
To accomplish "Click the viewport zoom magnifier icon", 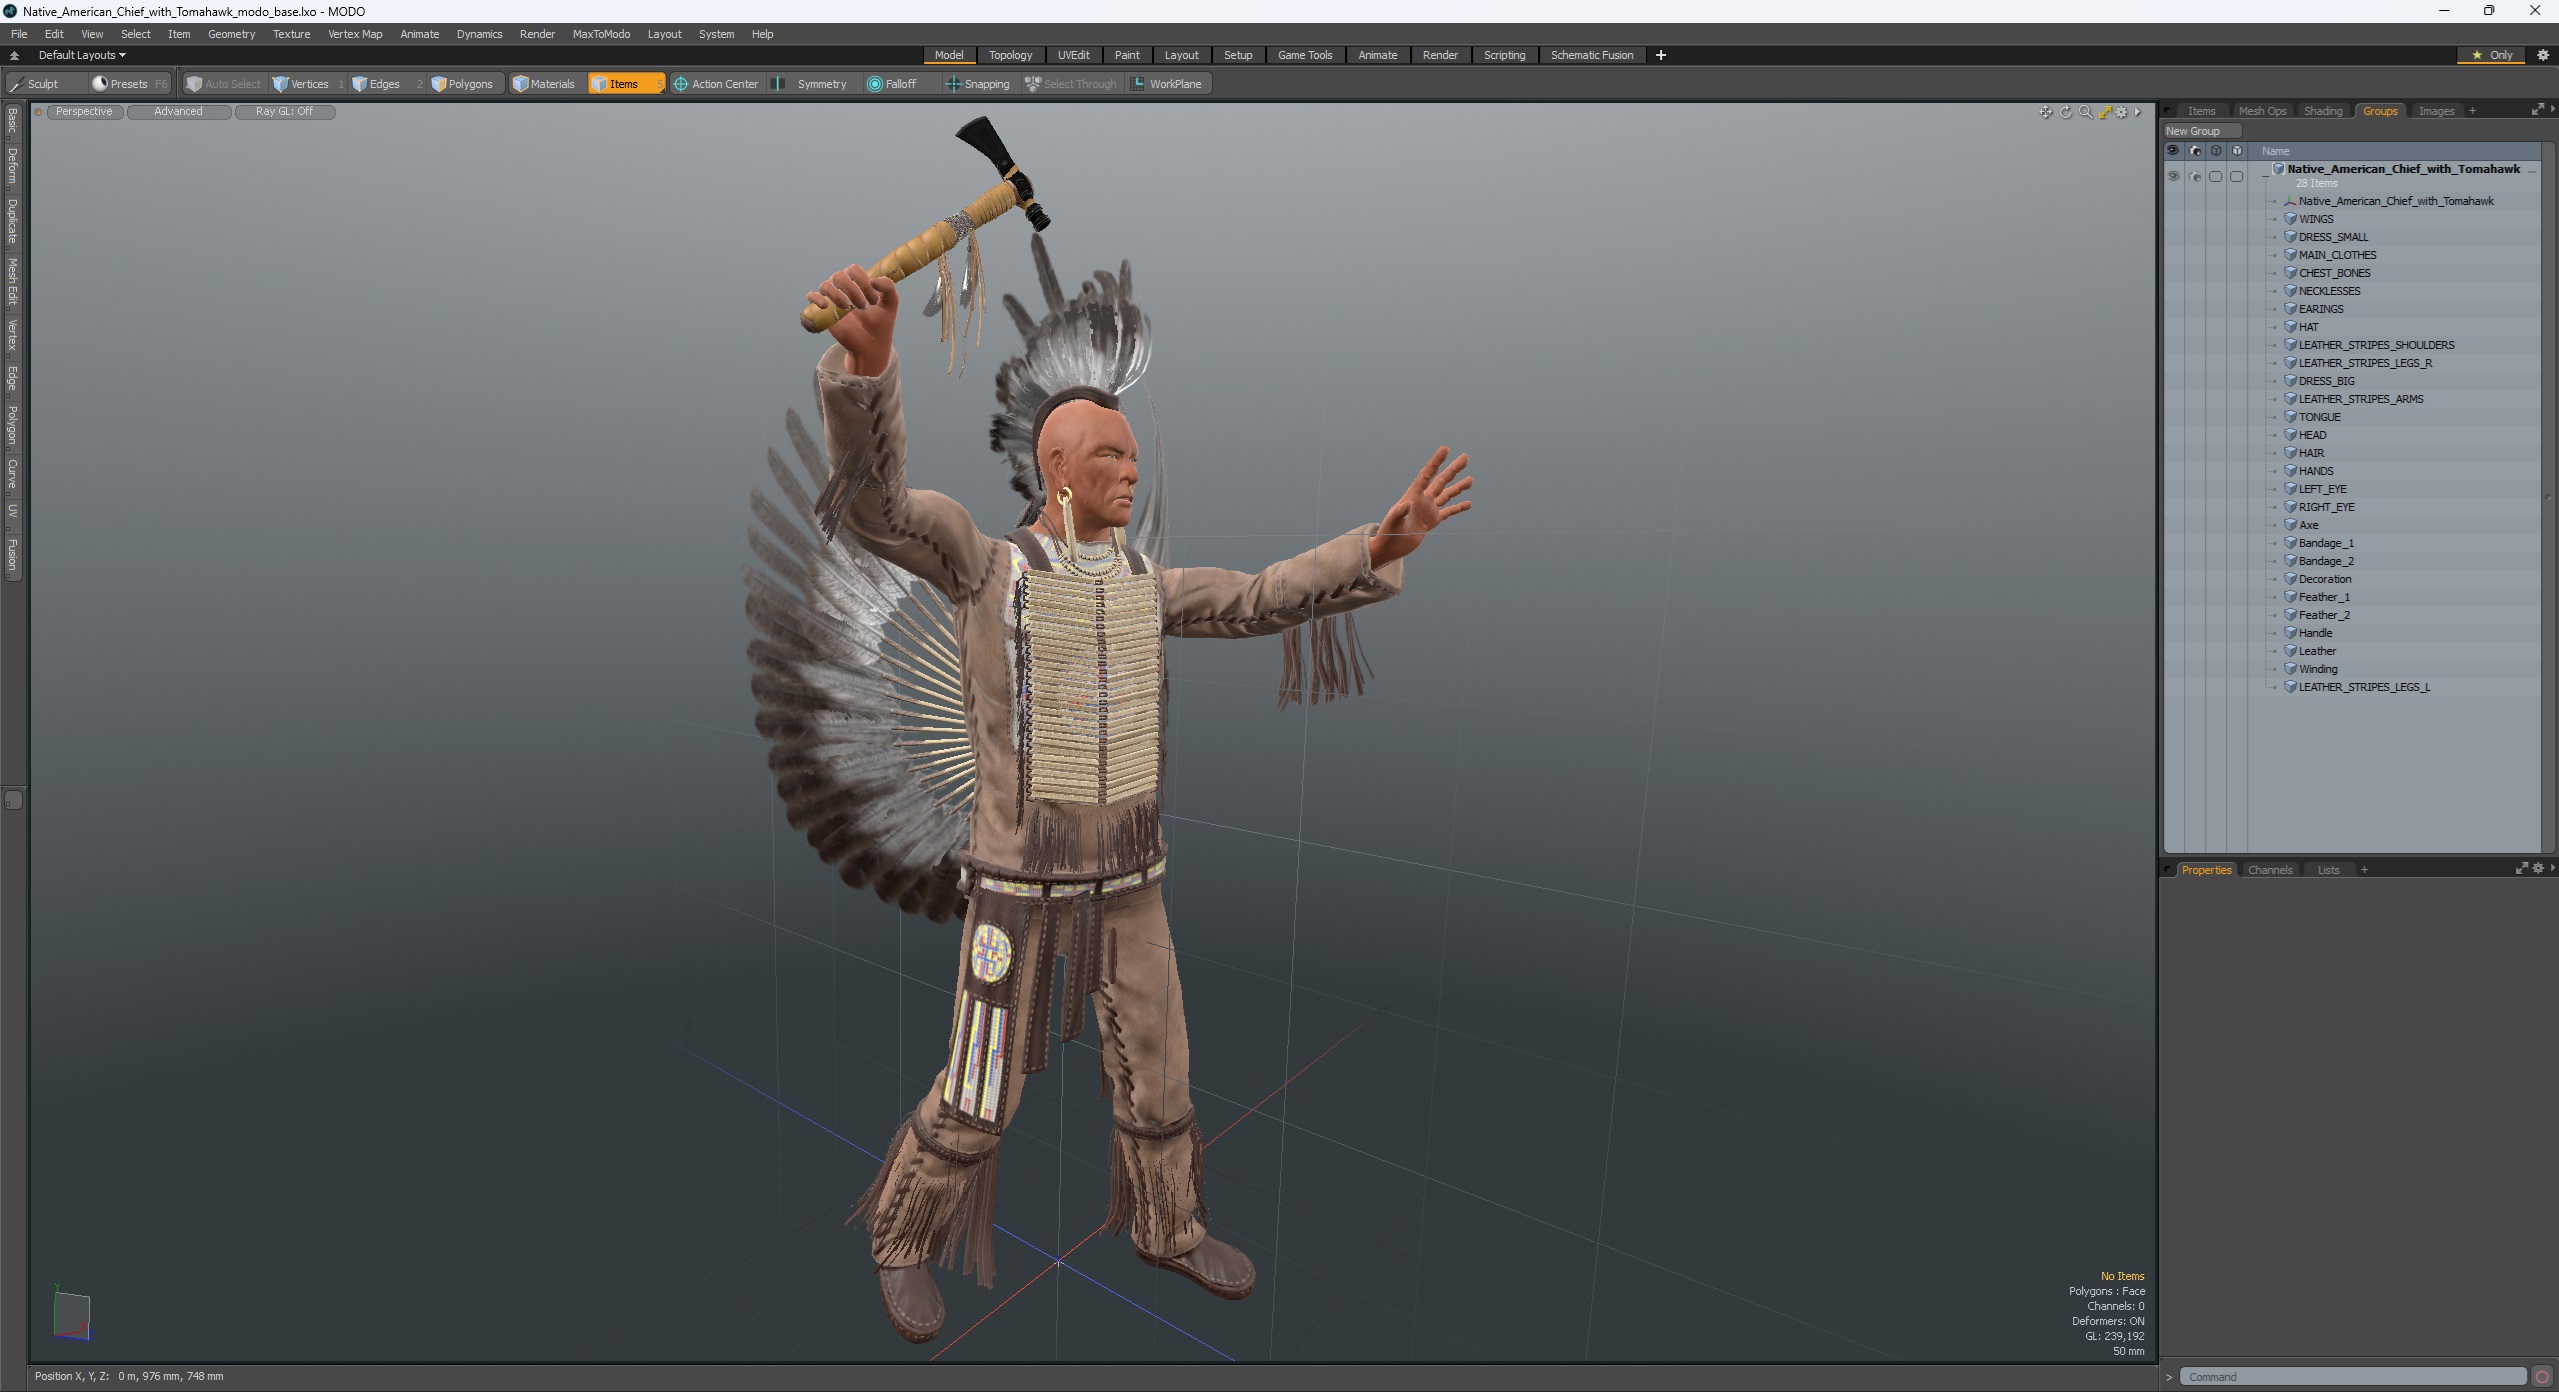I will coord(2085,112).
